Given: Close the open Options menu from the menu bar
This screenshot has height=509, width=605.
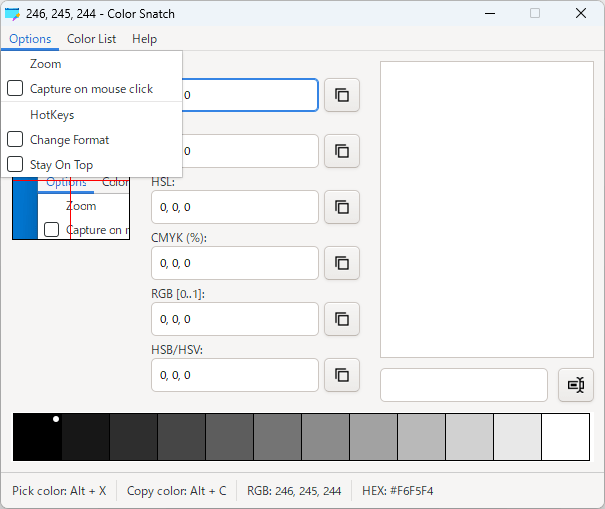Looking at the screenshot, I should coord(30,39).
